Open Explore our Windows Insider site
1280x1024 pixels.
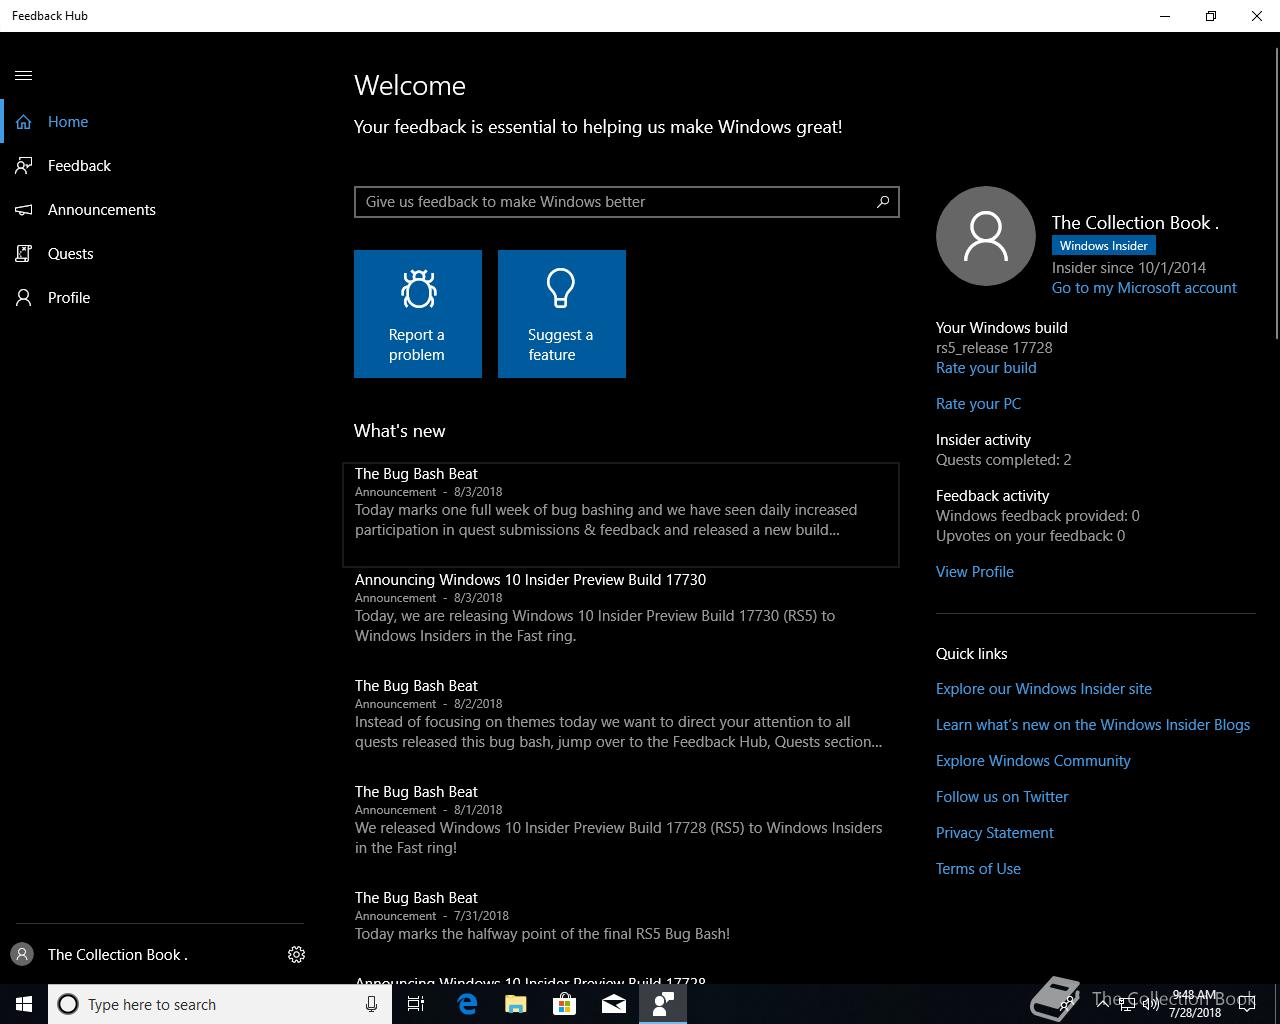(1044, 689)
